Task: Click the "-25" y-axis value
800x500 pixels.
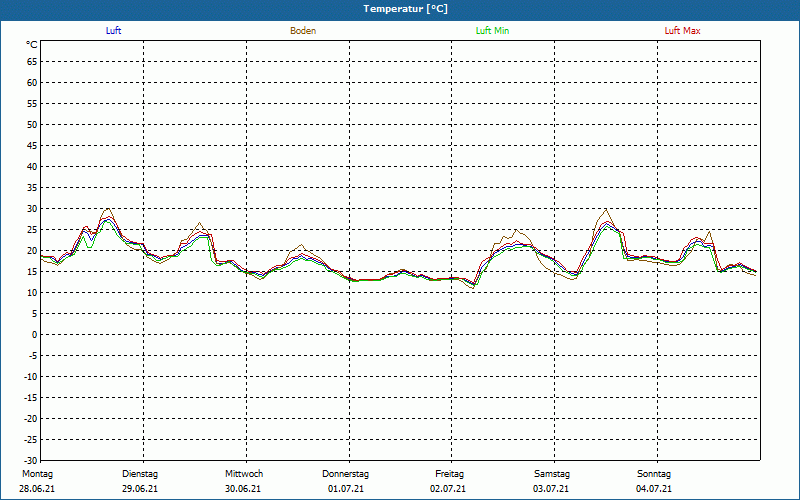Action: coord(31,440)
